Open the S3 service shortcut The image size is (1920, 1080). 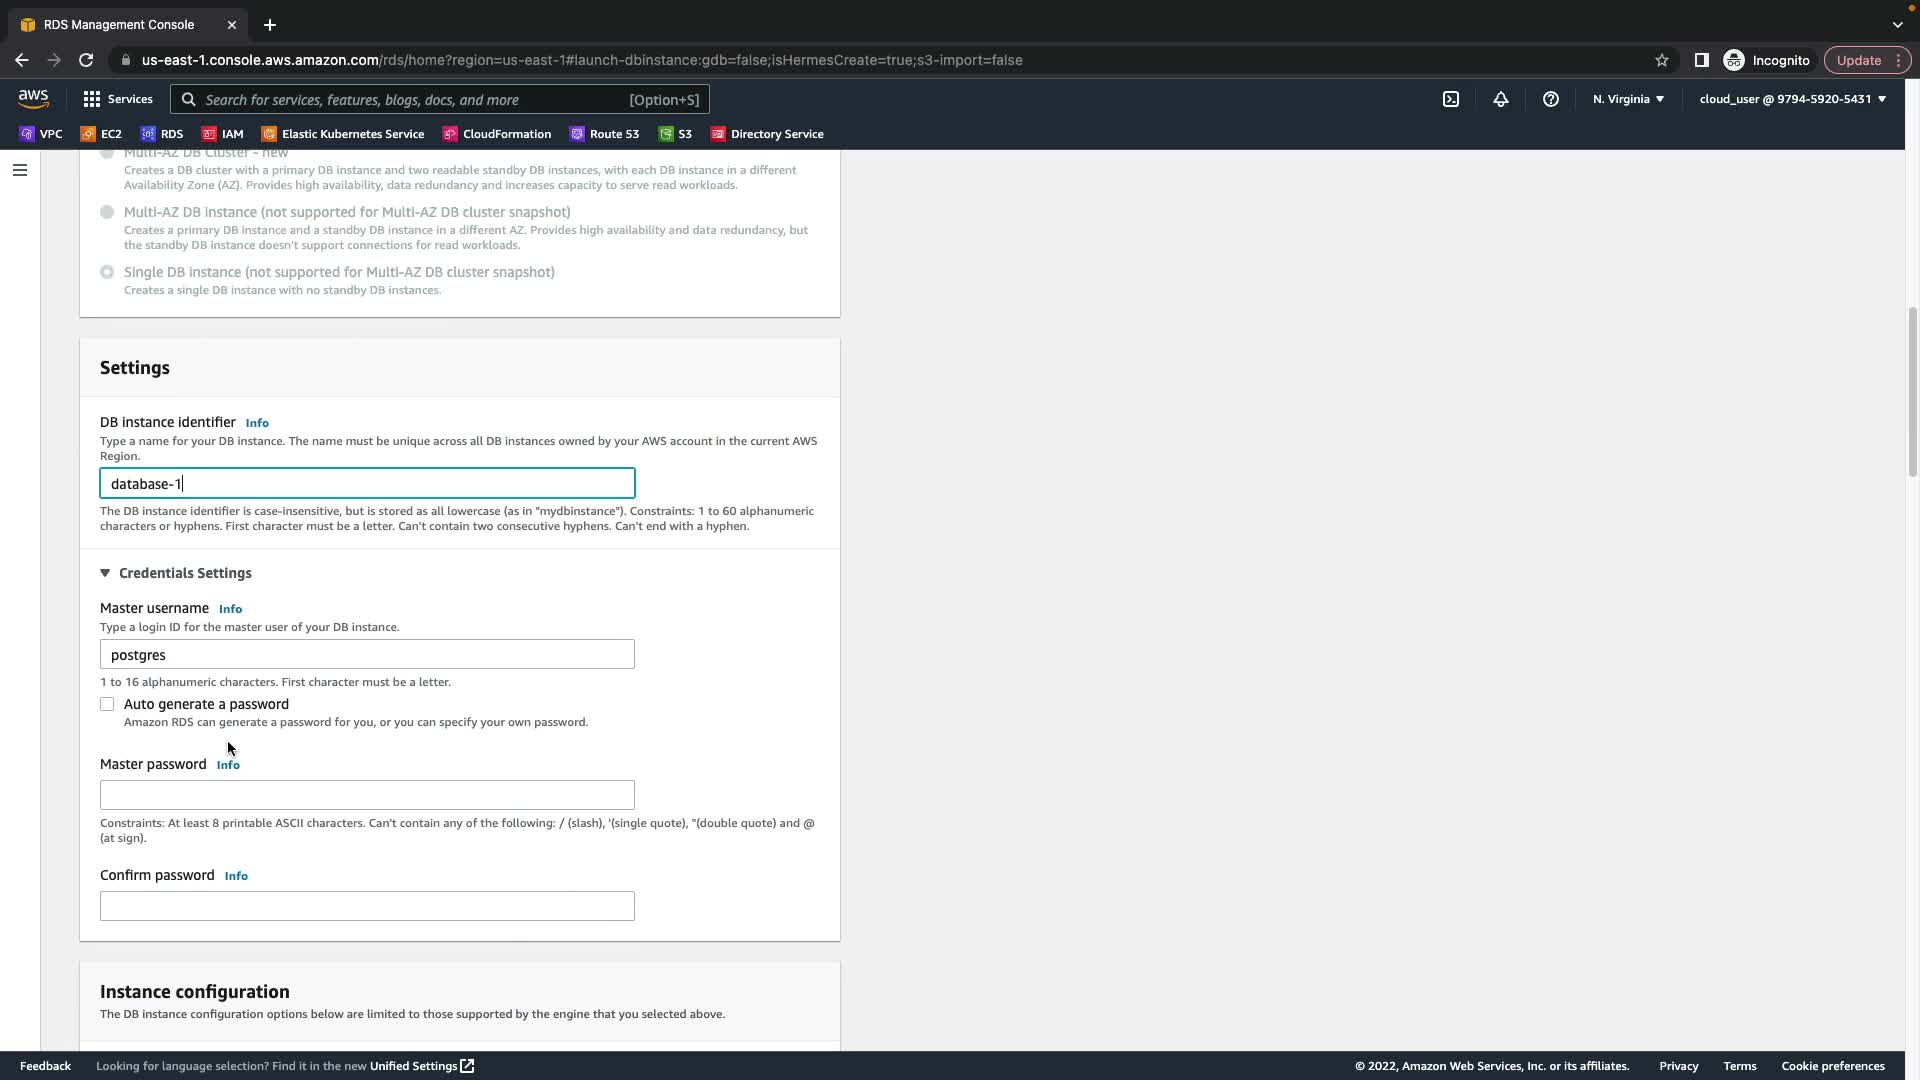click(x=675, y=134)
